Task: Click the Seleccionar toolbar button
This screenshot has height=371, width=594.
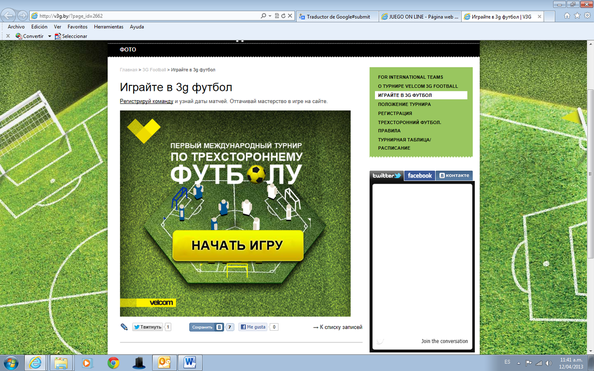Action: pos(71,36)
